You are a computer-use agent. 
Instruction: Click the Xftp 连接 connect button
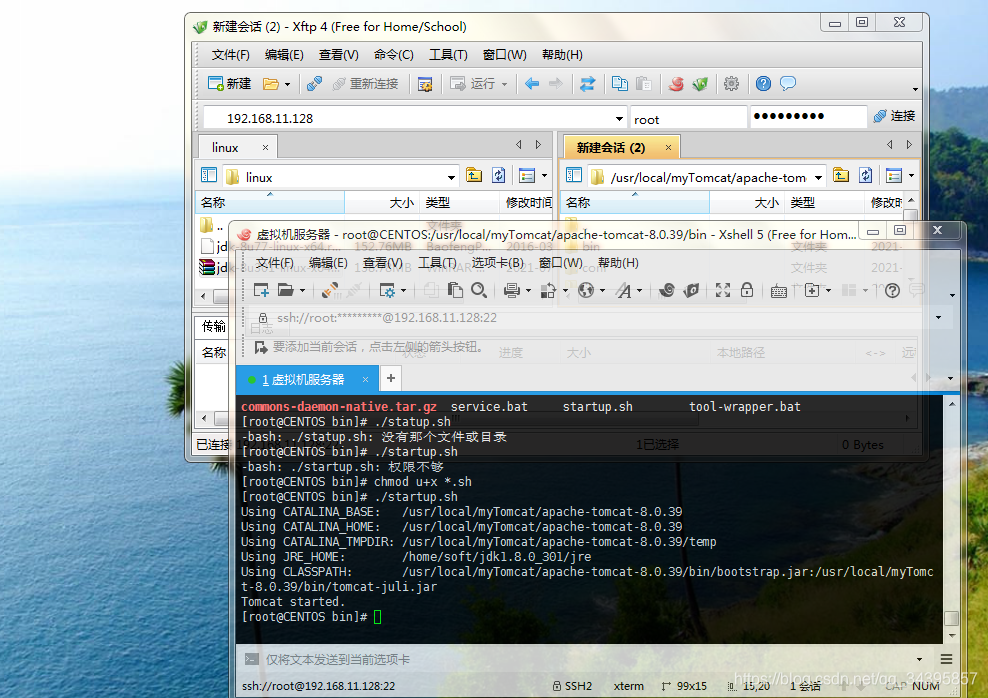tap(894, 116)
